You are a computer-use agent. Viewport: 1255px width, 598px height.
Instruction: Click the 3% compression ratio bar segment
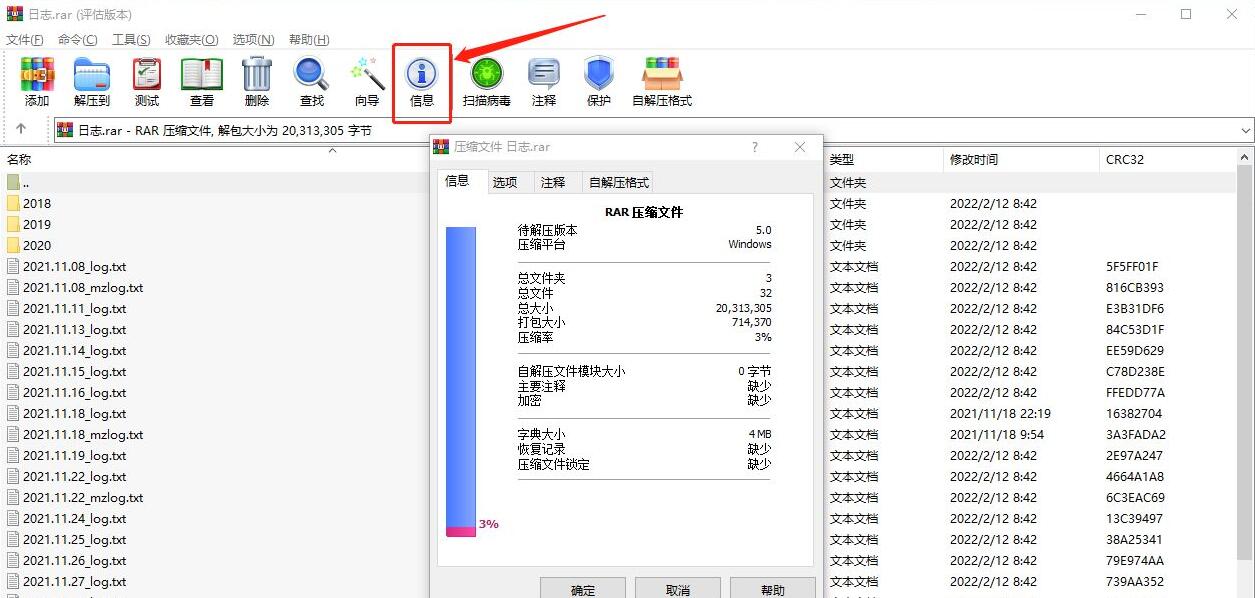(461, 531)
